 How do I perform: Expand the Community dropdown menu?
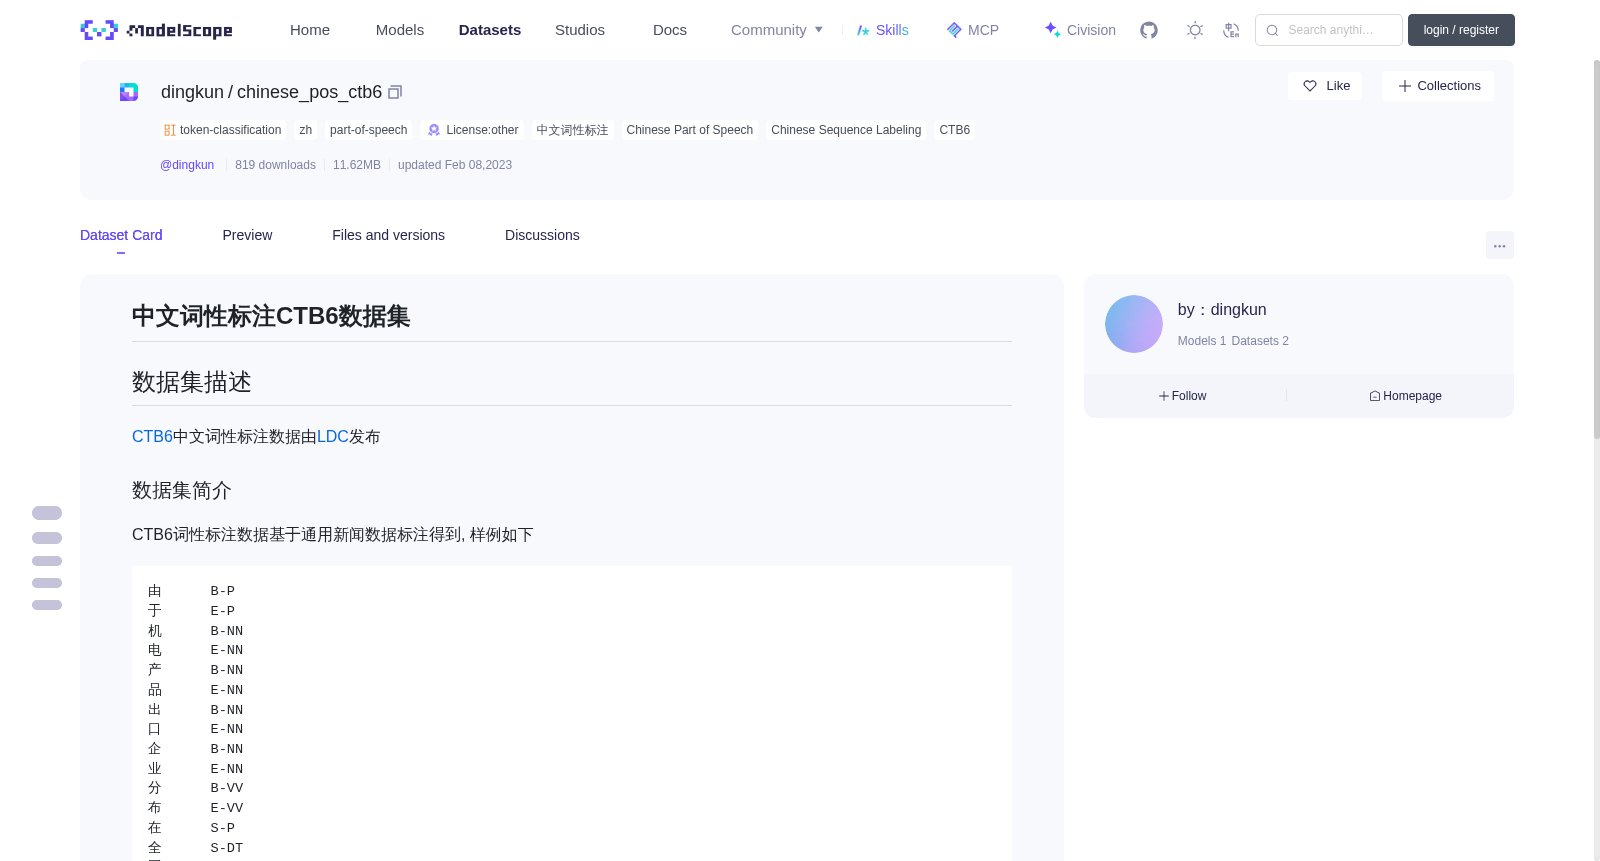click(x=777, y=30)
